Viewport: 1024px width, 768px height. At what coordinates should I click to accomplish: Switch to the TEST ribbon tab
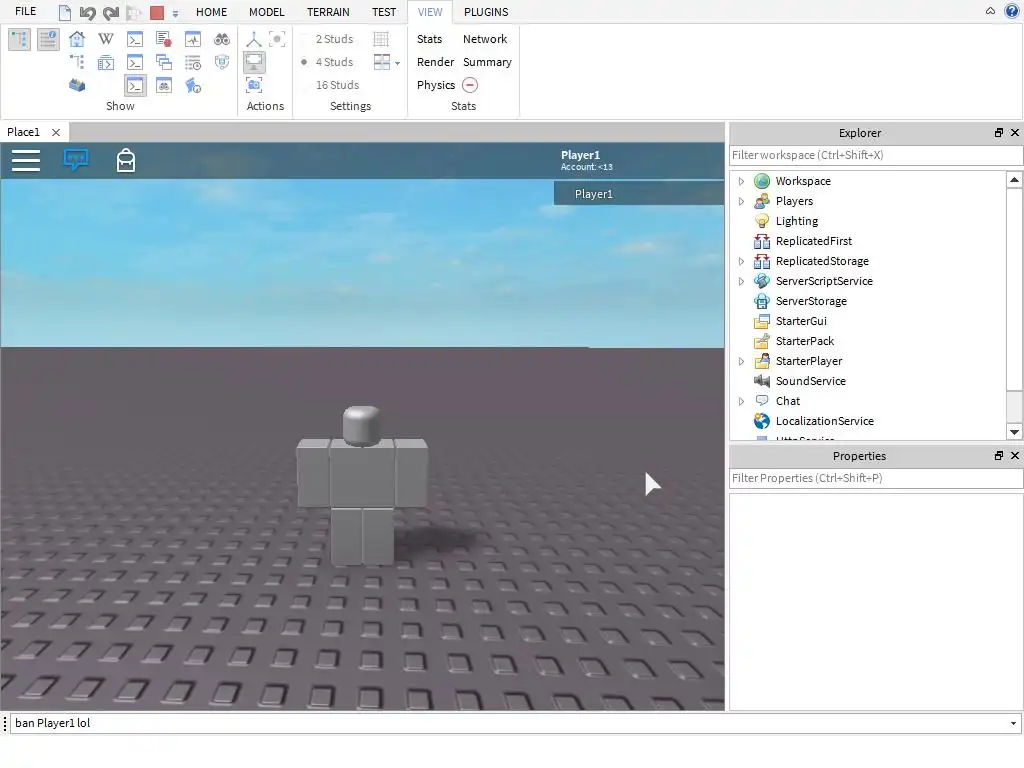pos(384,12)
